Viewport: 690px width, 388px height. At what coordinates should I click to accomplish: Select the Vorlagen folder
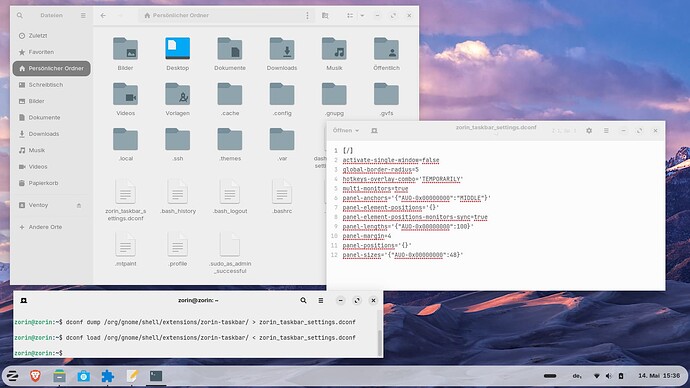click(178, 94)
